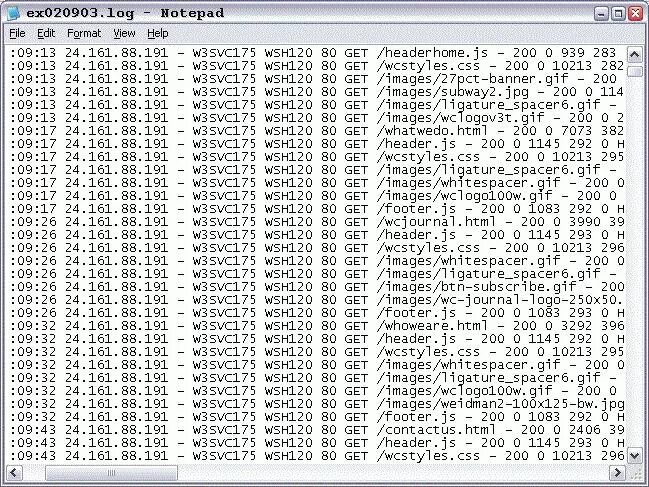Click the /images/wclogov3t.gif log entry
649x487 pixels.
point(317,118)
